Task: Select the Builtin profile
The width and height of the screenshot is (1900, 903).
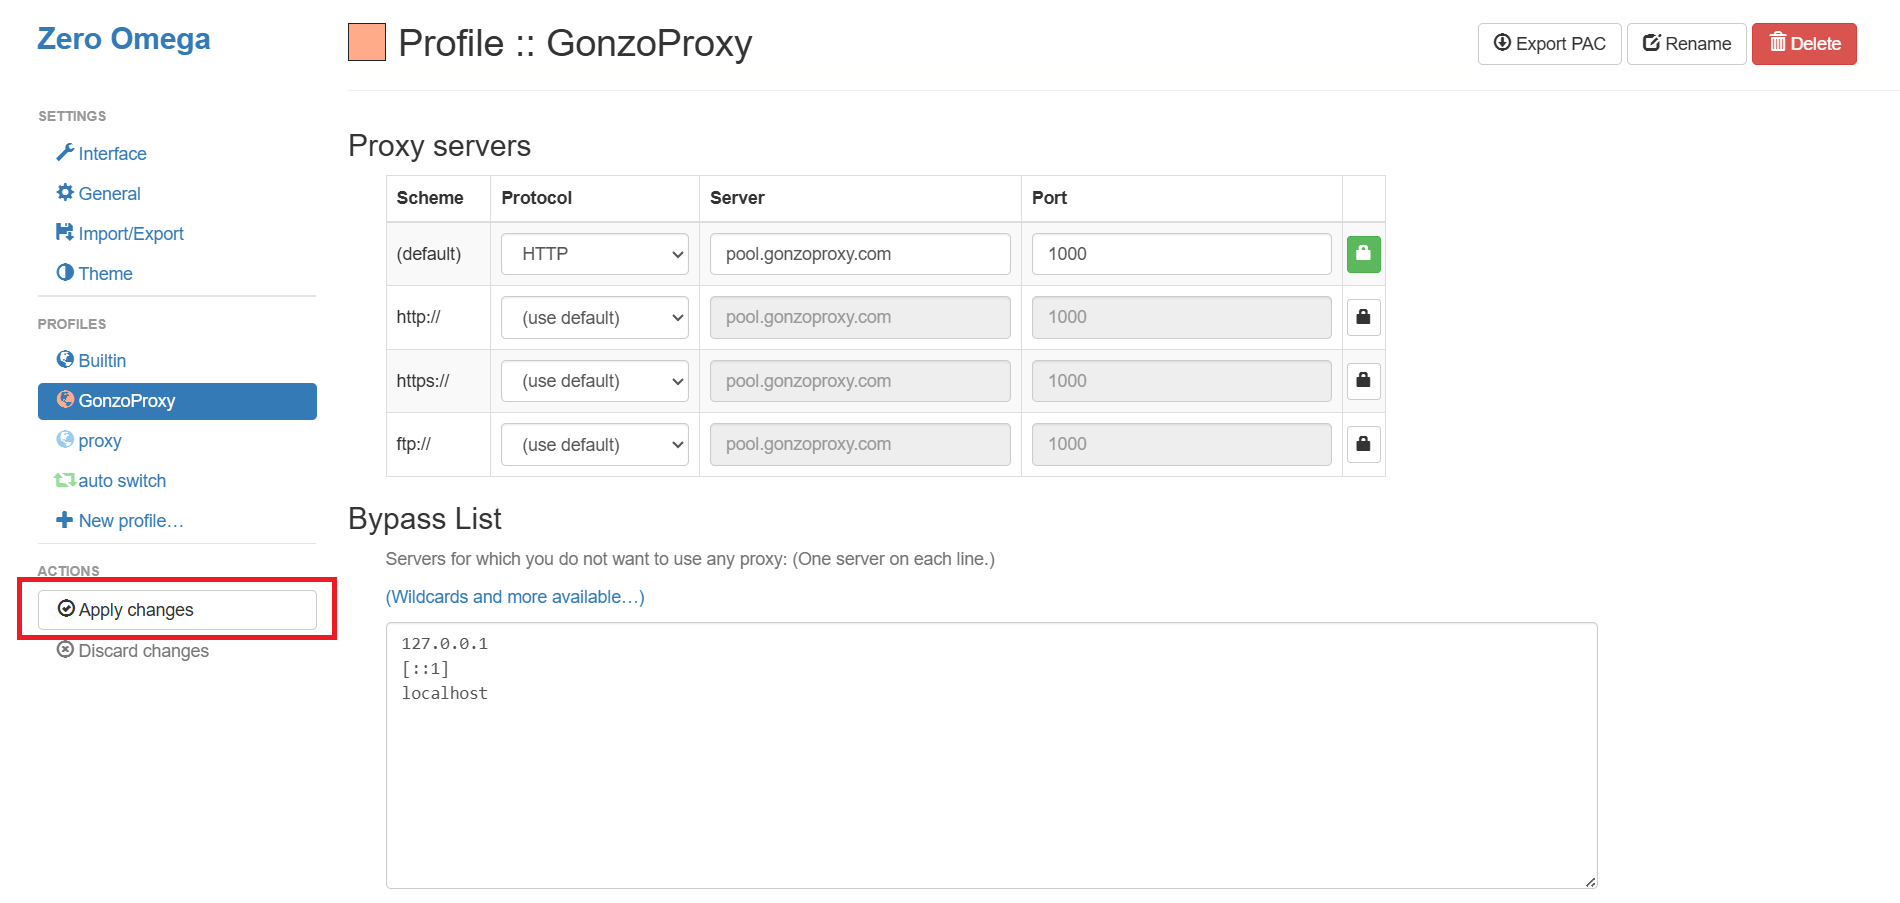Action: 92,360
